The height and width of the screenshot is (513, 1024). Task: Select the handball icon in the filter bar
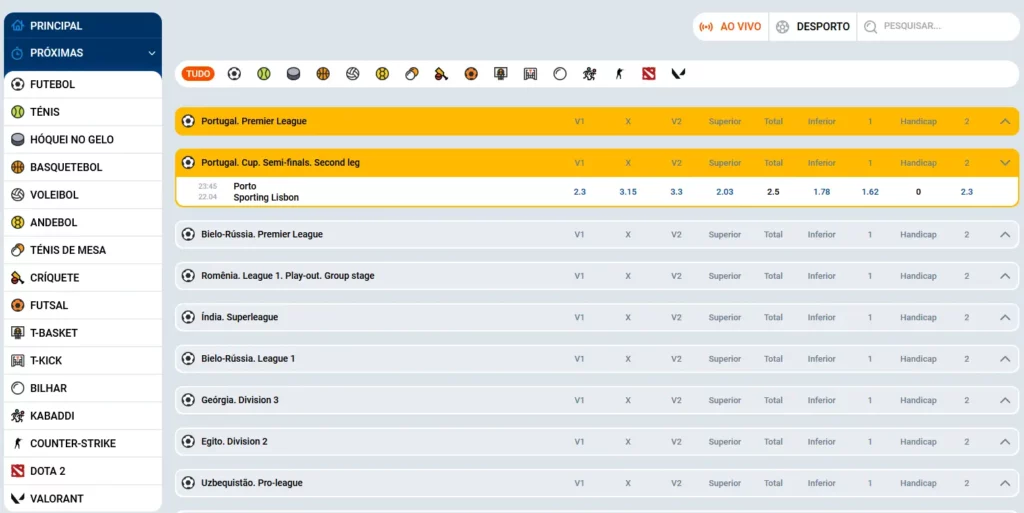(382, 74)
